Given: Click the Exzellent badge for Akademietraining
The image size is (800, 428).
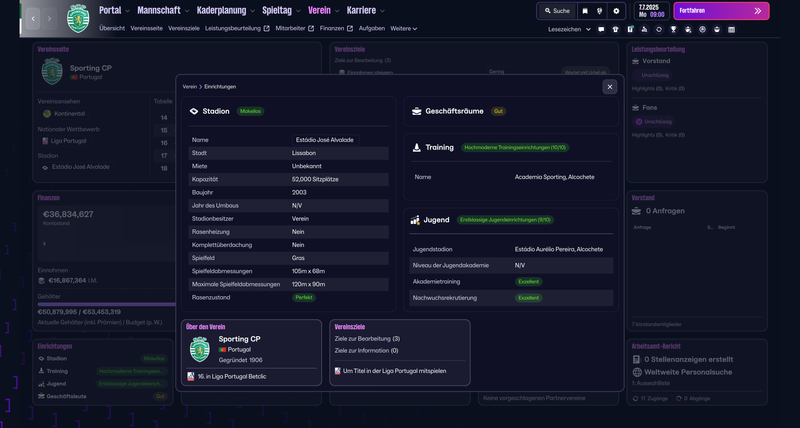Looking at the screenshot, I should click(529, 282).
